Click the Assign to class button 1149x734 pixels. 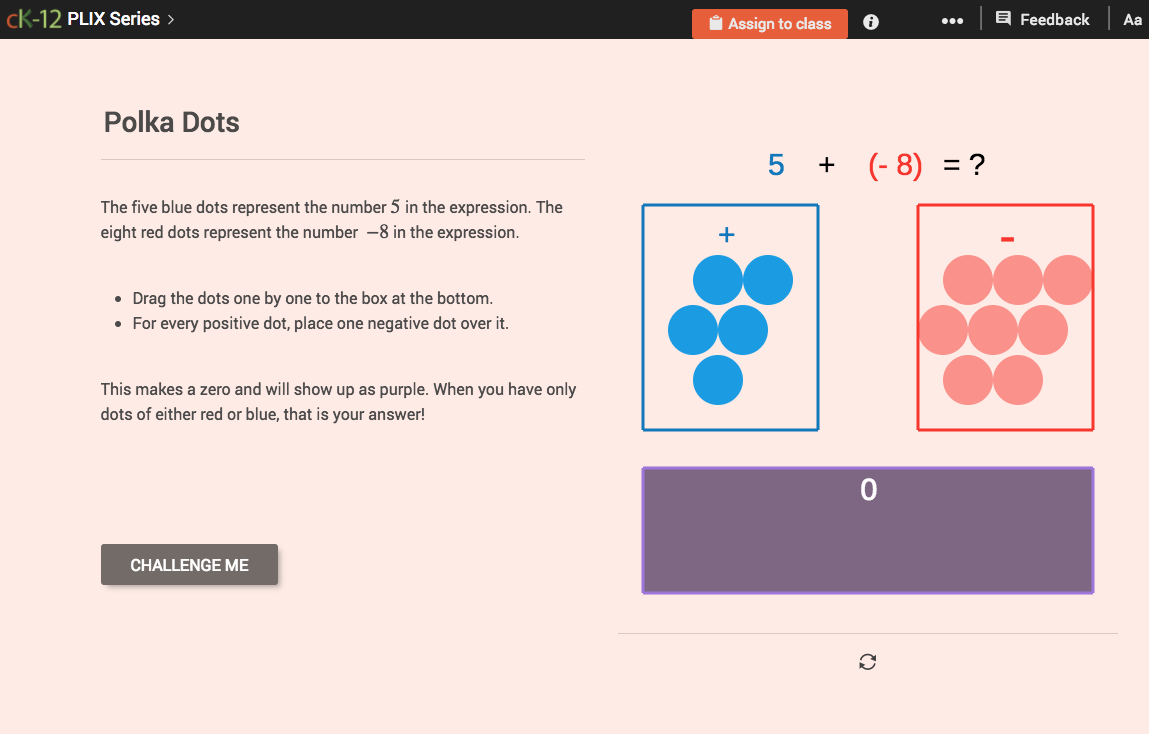click(x=769, y=23)
